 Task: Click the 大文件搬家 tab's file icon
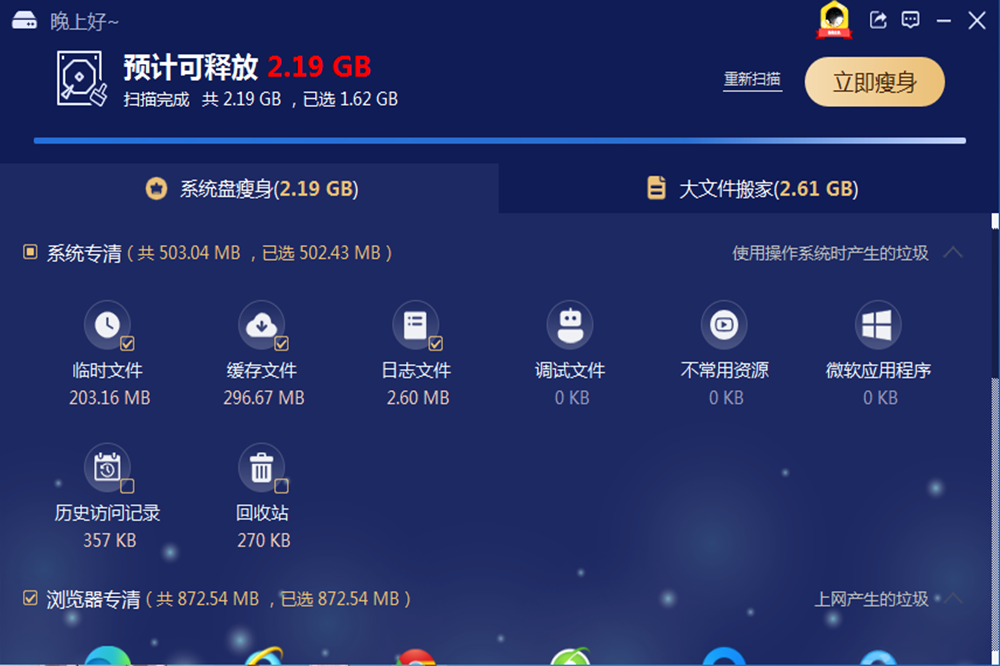pos(656,188)
